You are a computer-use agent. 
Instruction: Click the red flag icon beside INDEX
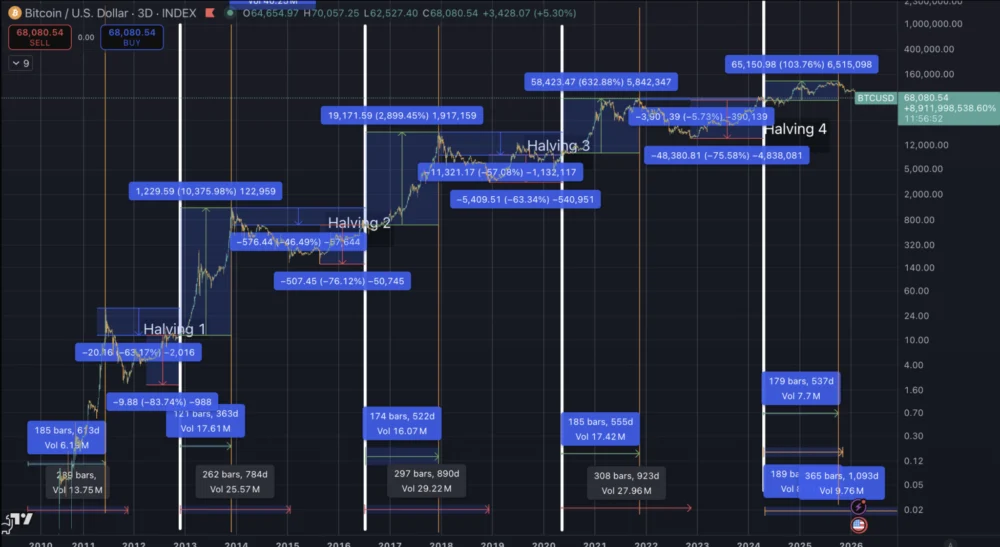coord(210,13)
